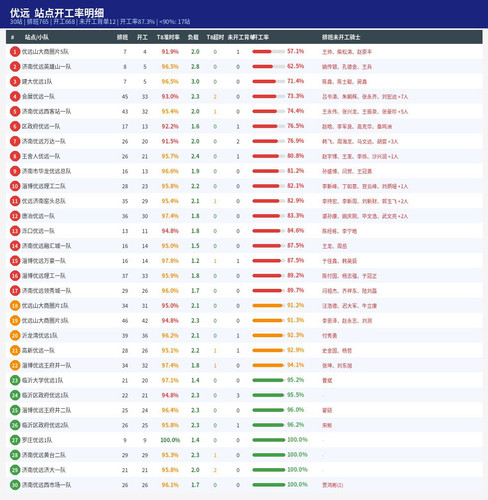488x500 pixels.
Task: Click the green rank 29 badge
Action: point(15,470)
